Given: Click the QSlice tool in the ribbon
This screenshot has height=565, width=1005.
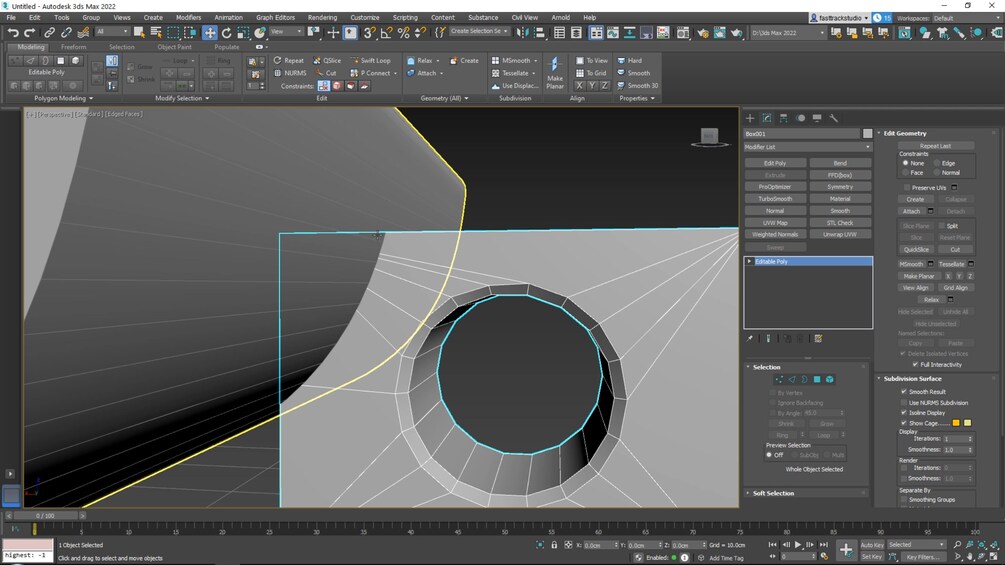Looking at the screenshot, I should (326, 60).
